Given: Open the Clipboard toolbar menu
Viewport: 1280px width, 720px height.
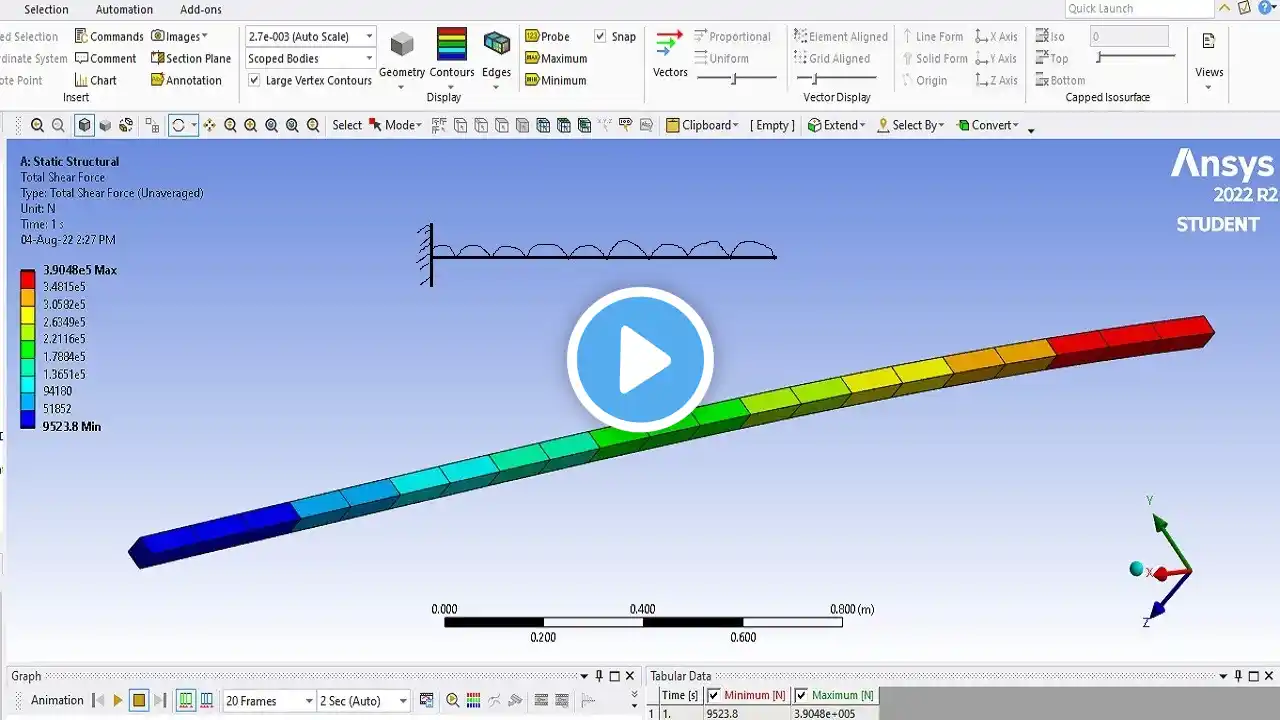Looking at the screenshot, I should tap(703, 125).
